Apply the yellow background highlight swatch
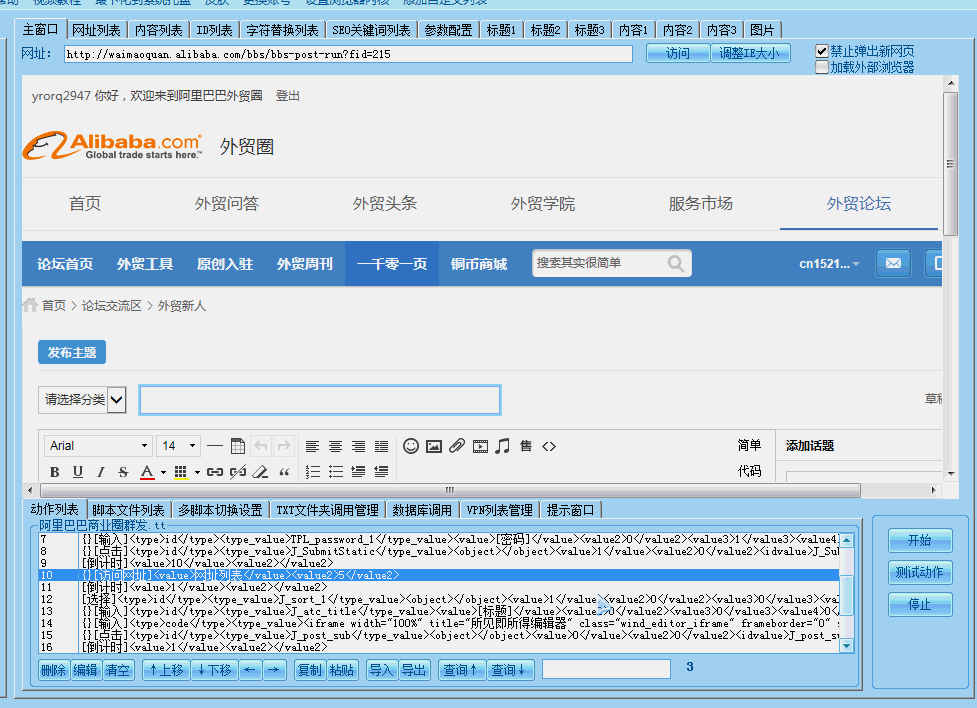The height and width of the screenshot is (708, 977). (x=181, y=472)
